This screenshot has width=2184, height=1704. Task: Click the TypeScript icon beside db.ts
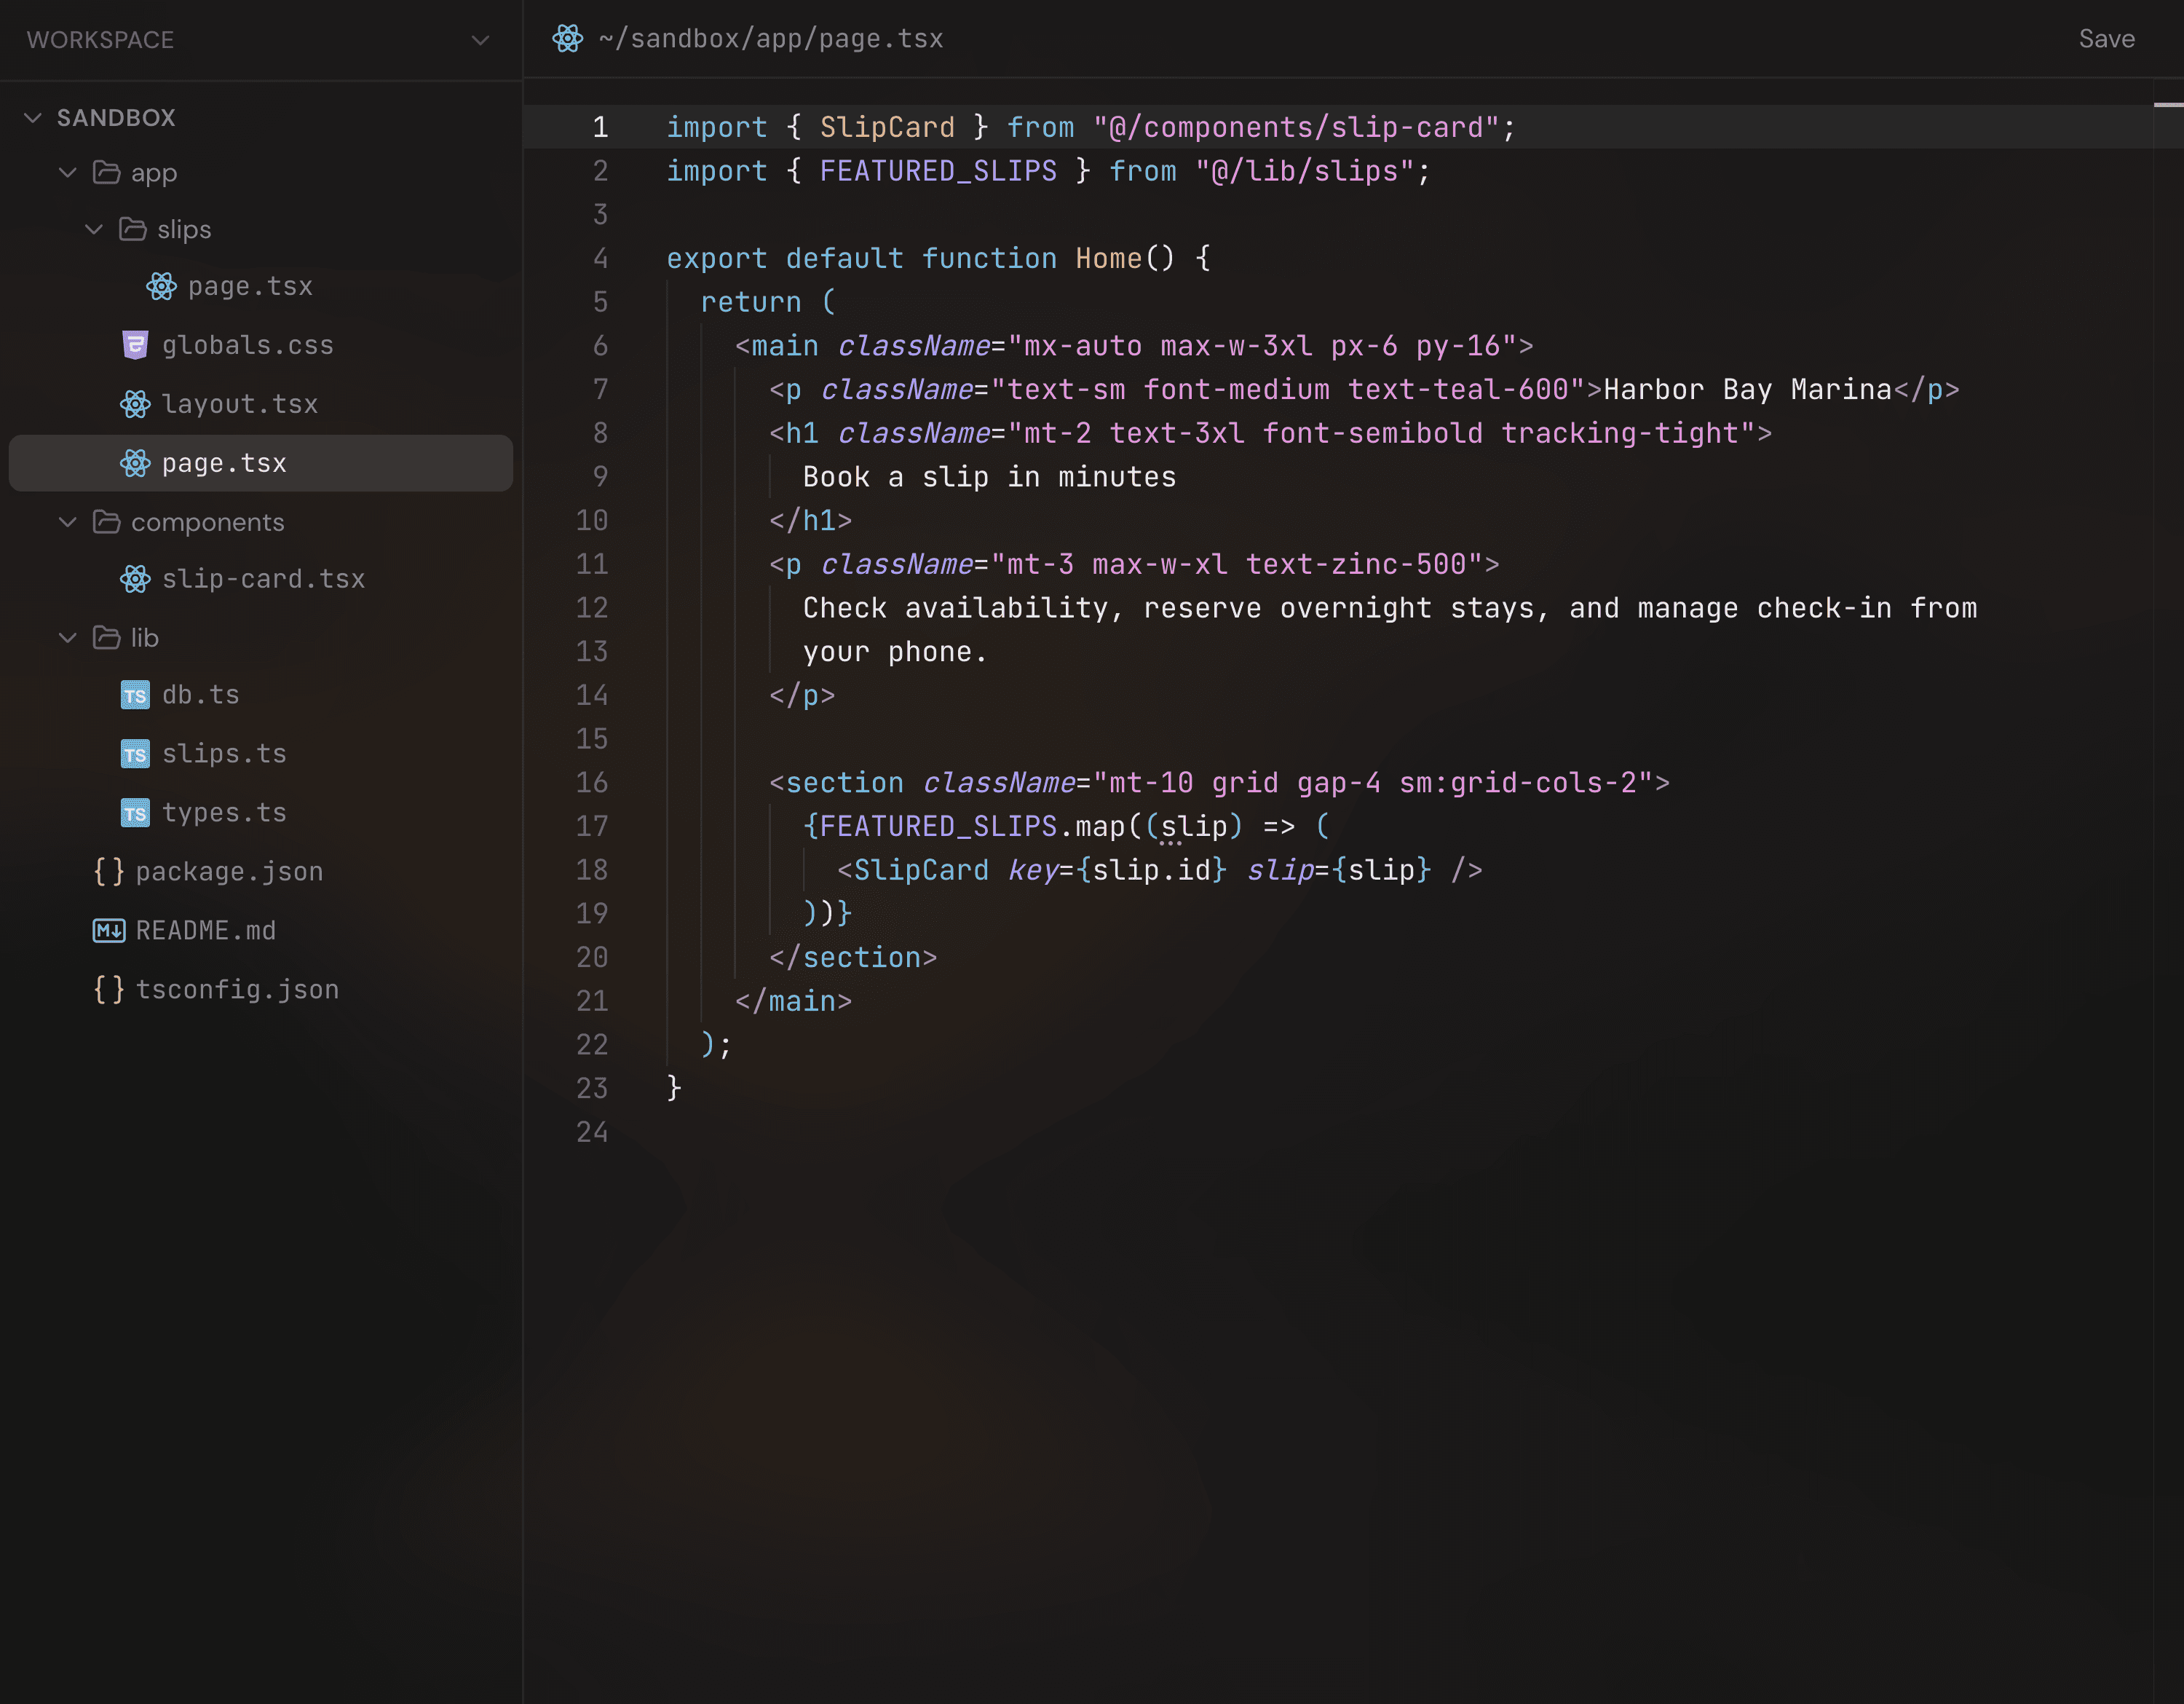coord(135,695)
